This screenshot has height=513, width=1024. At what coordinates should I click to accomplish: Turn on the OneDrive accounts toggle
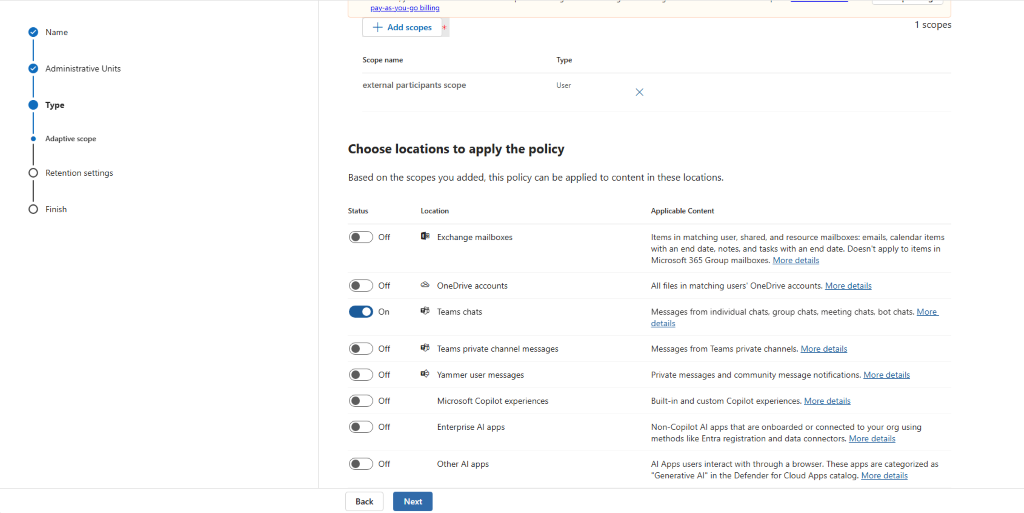pyautogui.click(x=360, y=285)
